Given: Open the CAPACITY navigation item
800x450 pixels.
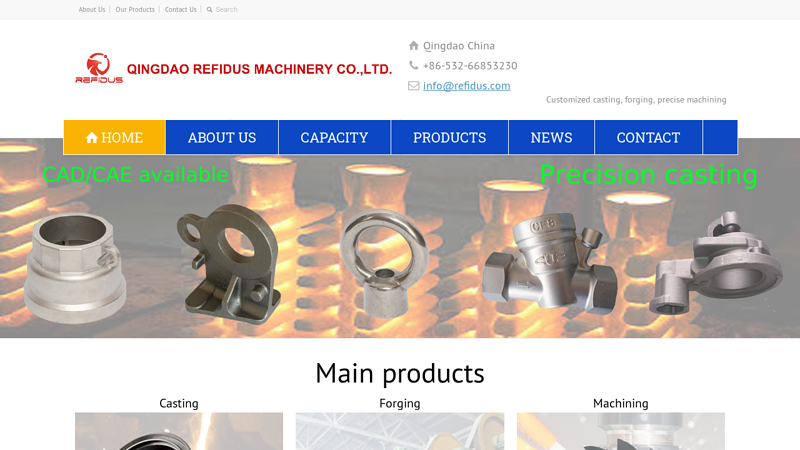Looking at the screenshot, I should point(334,137).
